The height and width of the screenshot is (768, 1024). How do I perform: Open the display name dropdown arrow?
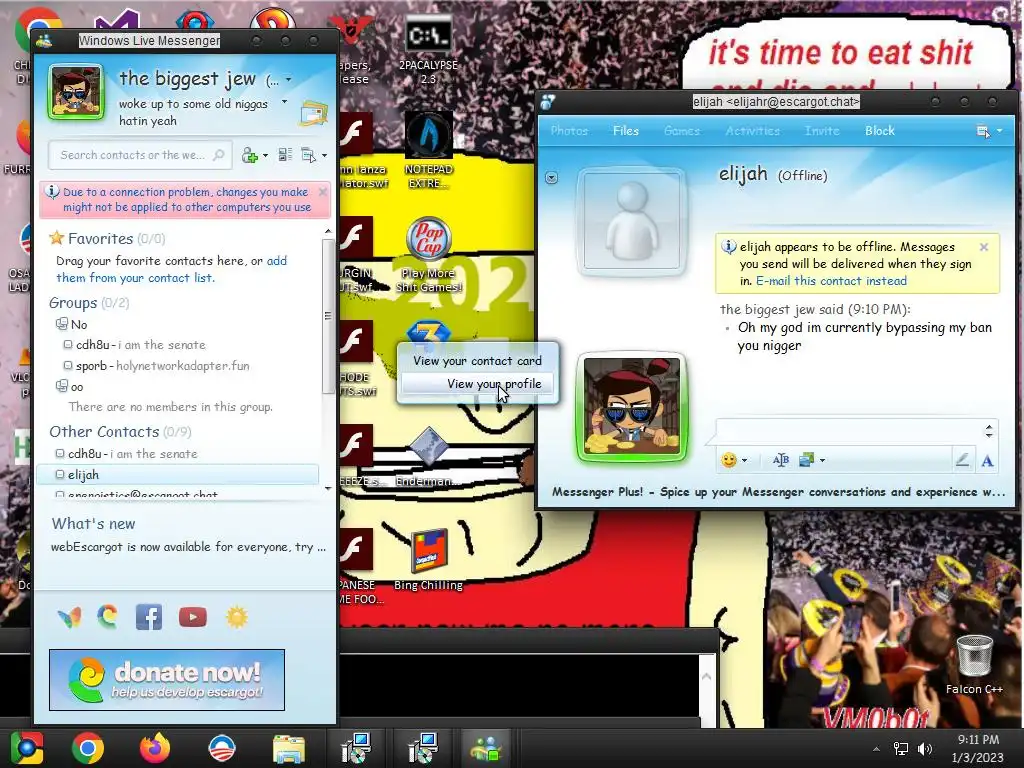click(289, 80)
